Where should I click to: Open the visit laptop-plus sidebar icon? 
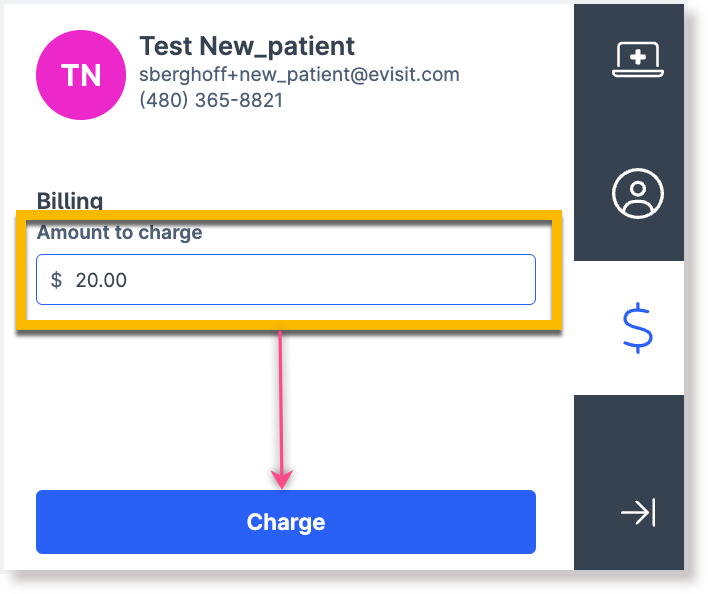pos(638,59)
